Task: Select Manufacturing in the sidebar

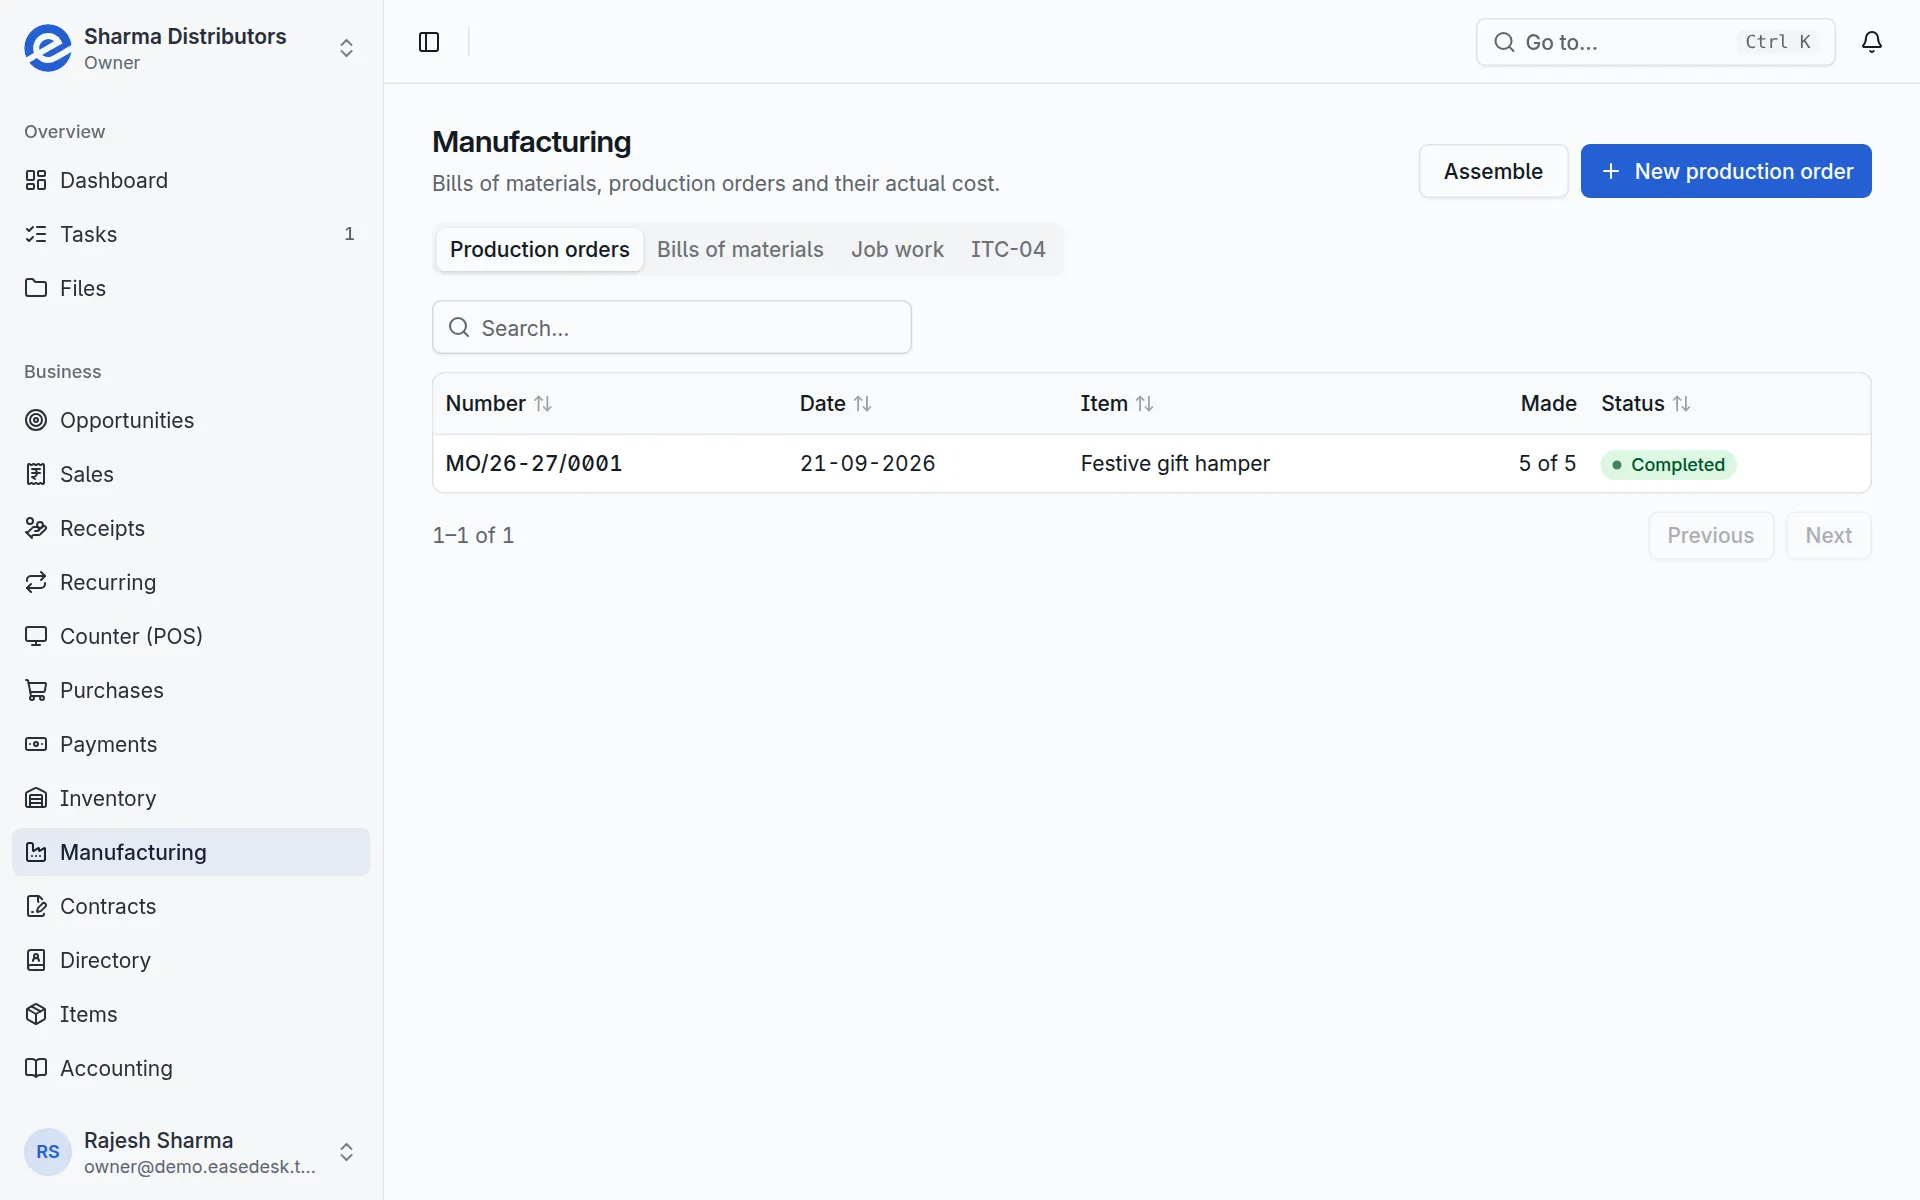Action: (x=191, y=852)
